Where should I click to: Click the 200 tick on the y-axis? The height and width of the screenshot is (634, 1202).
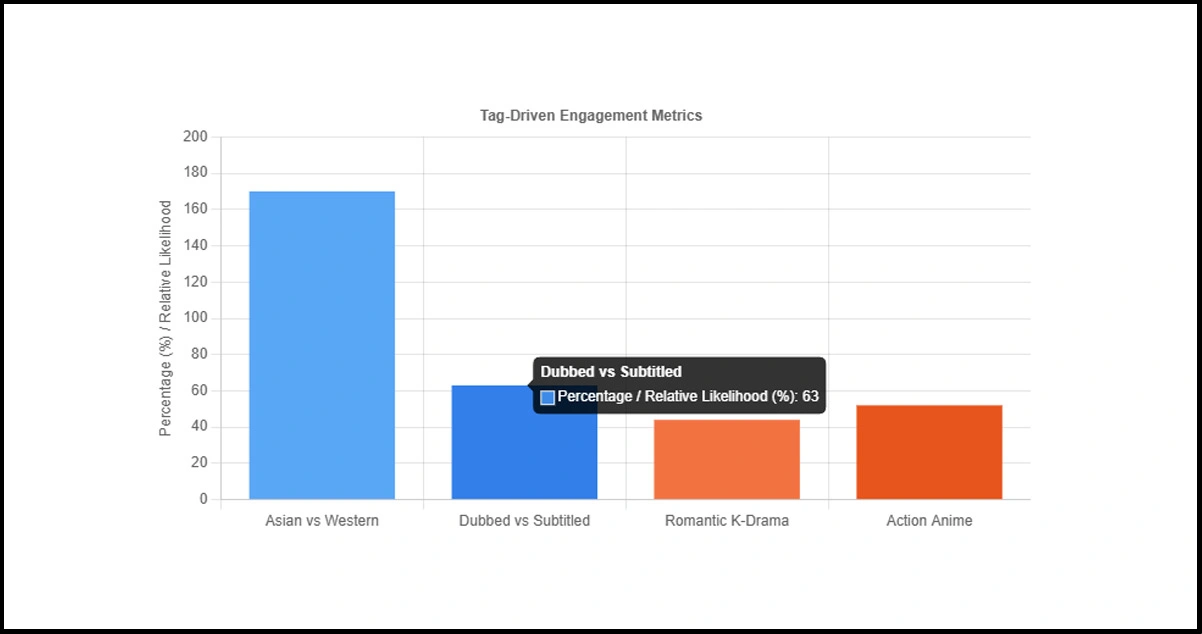[196, 137]
